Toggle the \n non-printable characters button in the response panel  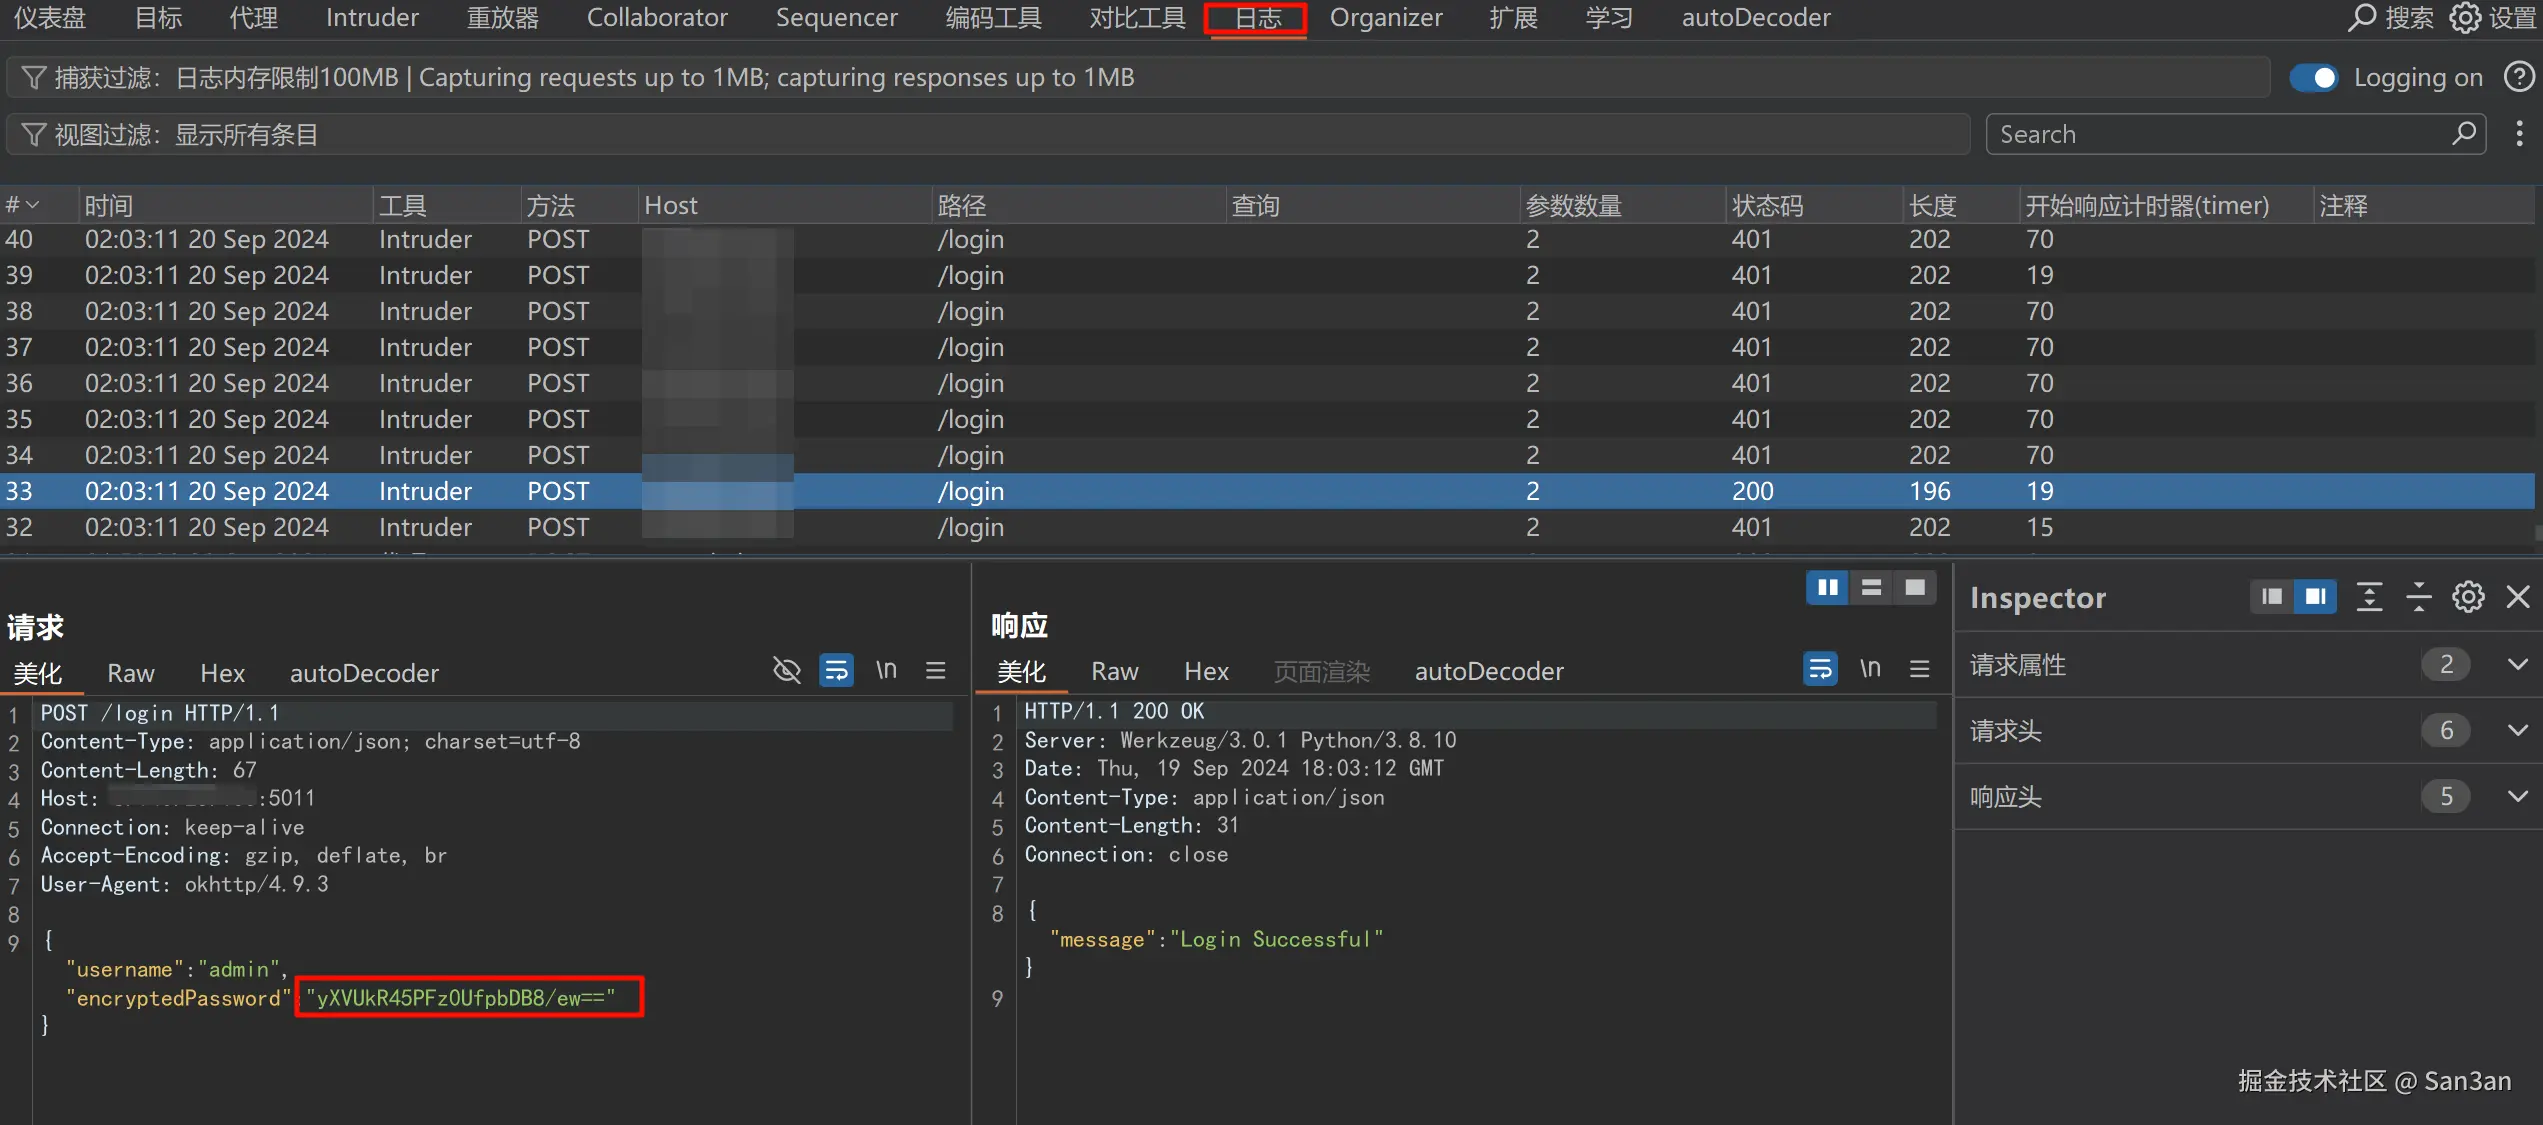(x=1870, y=669)
